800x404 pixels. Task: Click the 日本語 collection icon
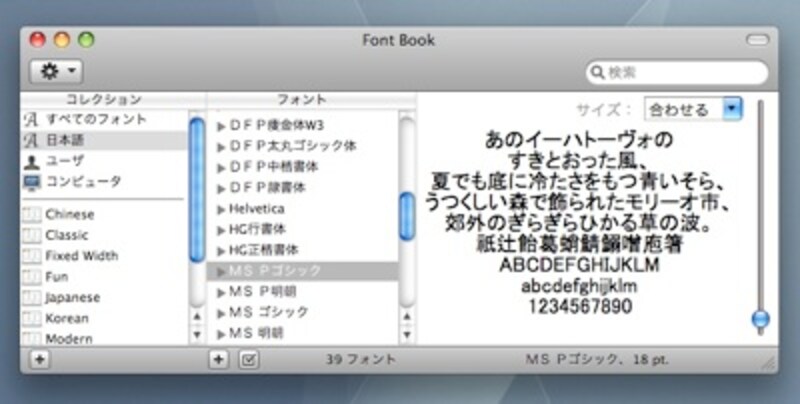31,140
